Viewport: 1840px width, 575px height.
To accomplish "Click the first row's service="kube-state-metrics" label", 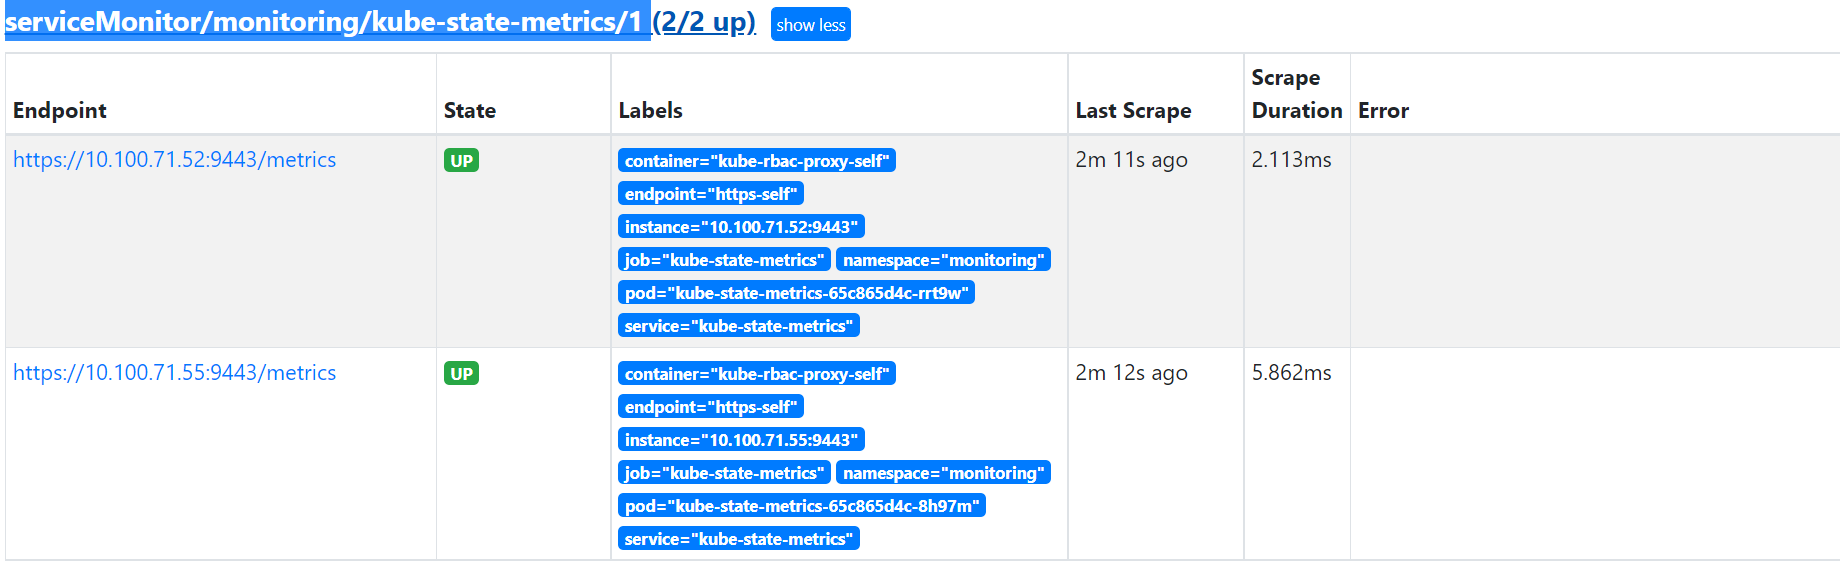I will point(739,326).
